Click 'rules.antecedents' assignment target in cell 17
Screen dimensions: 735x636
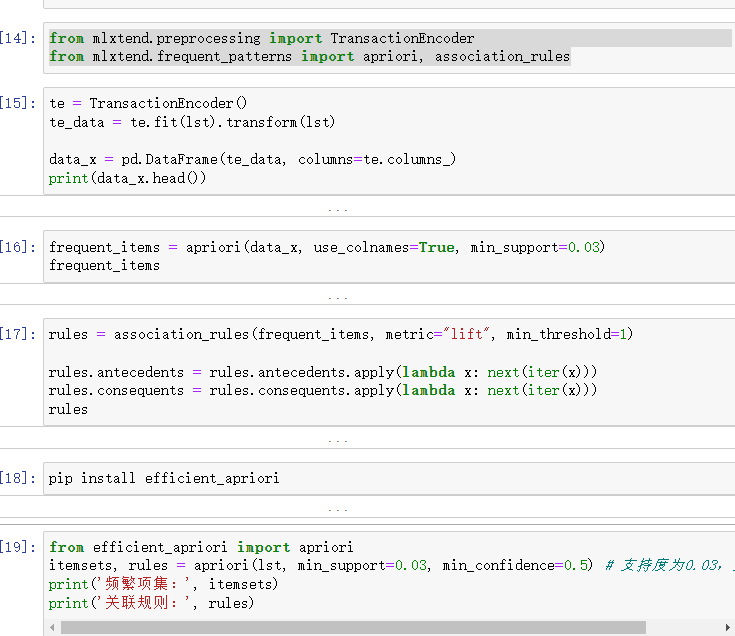116,372
